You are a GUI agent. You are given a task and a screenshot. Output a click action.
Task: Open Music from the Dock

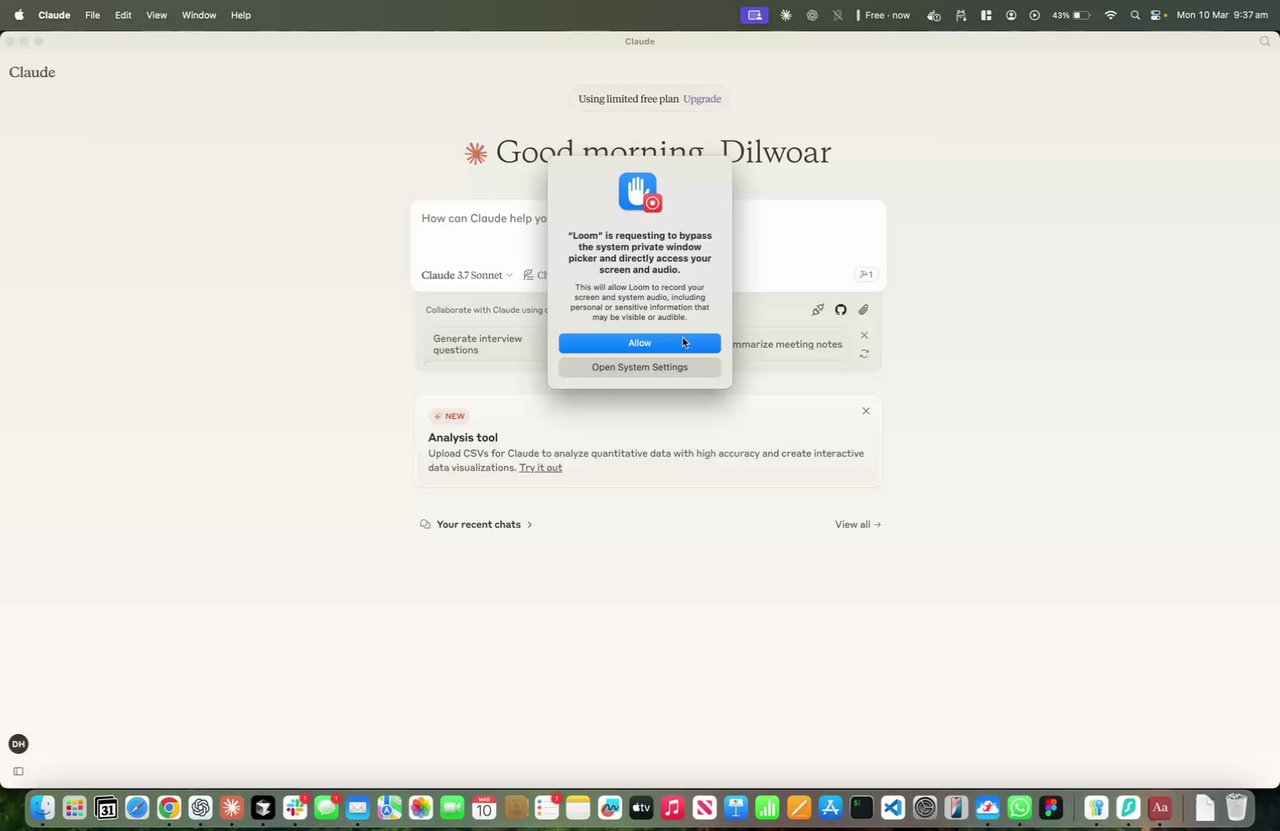point(673,807)
